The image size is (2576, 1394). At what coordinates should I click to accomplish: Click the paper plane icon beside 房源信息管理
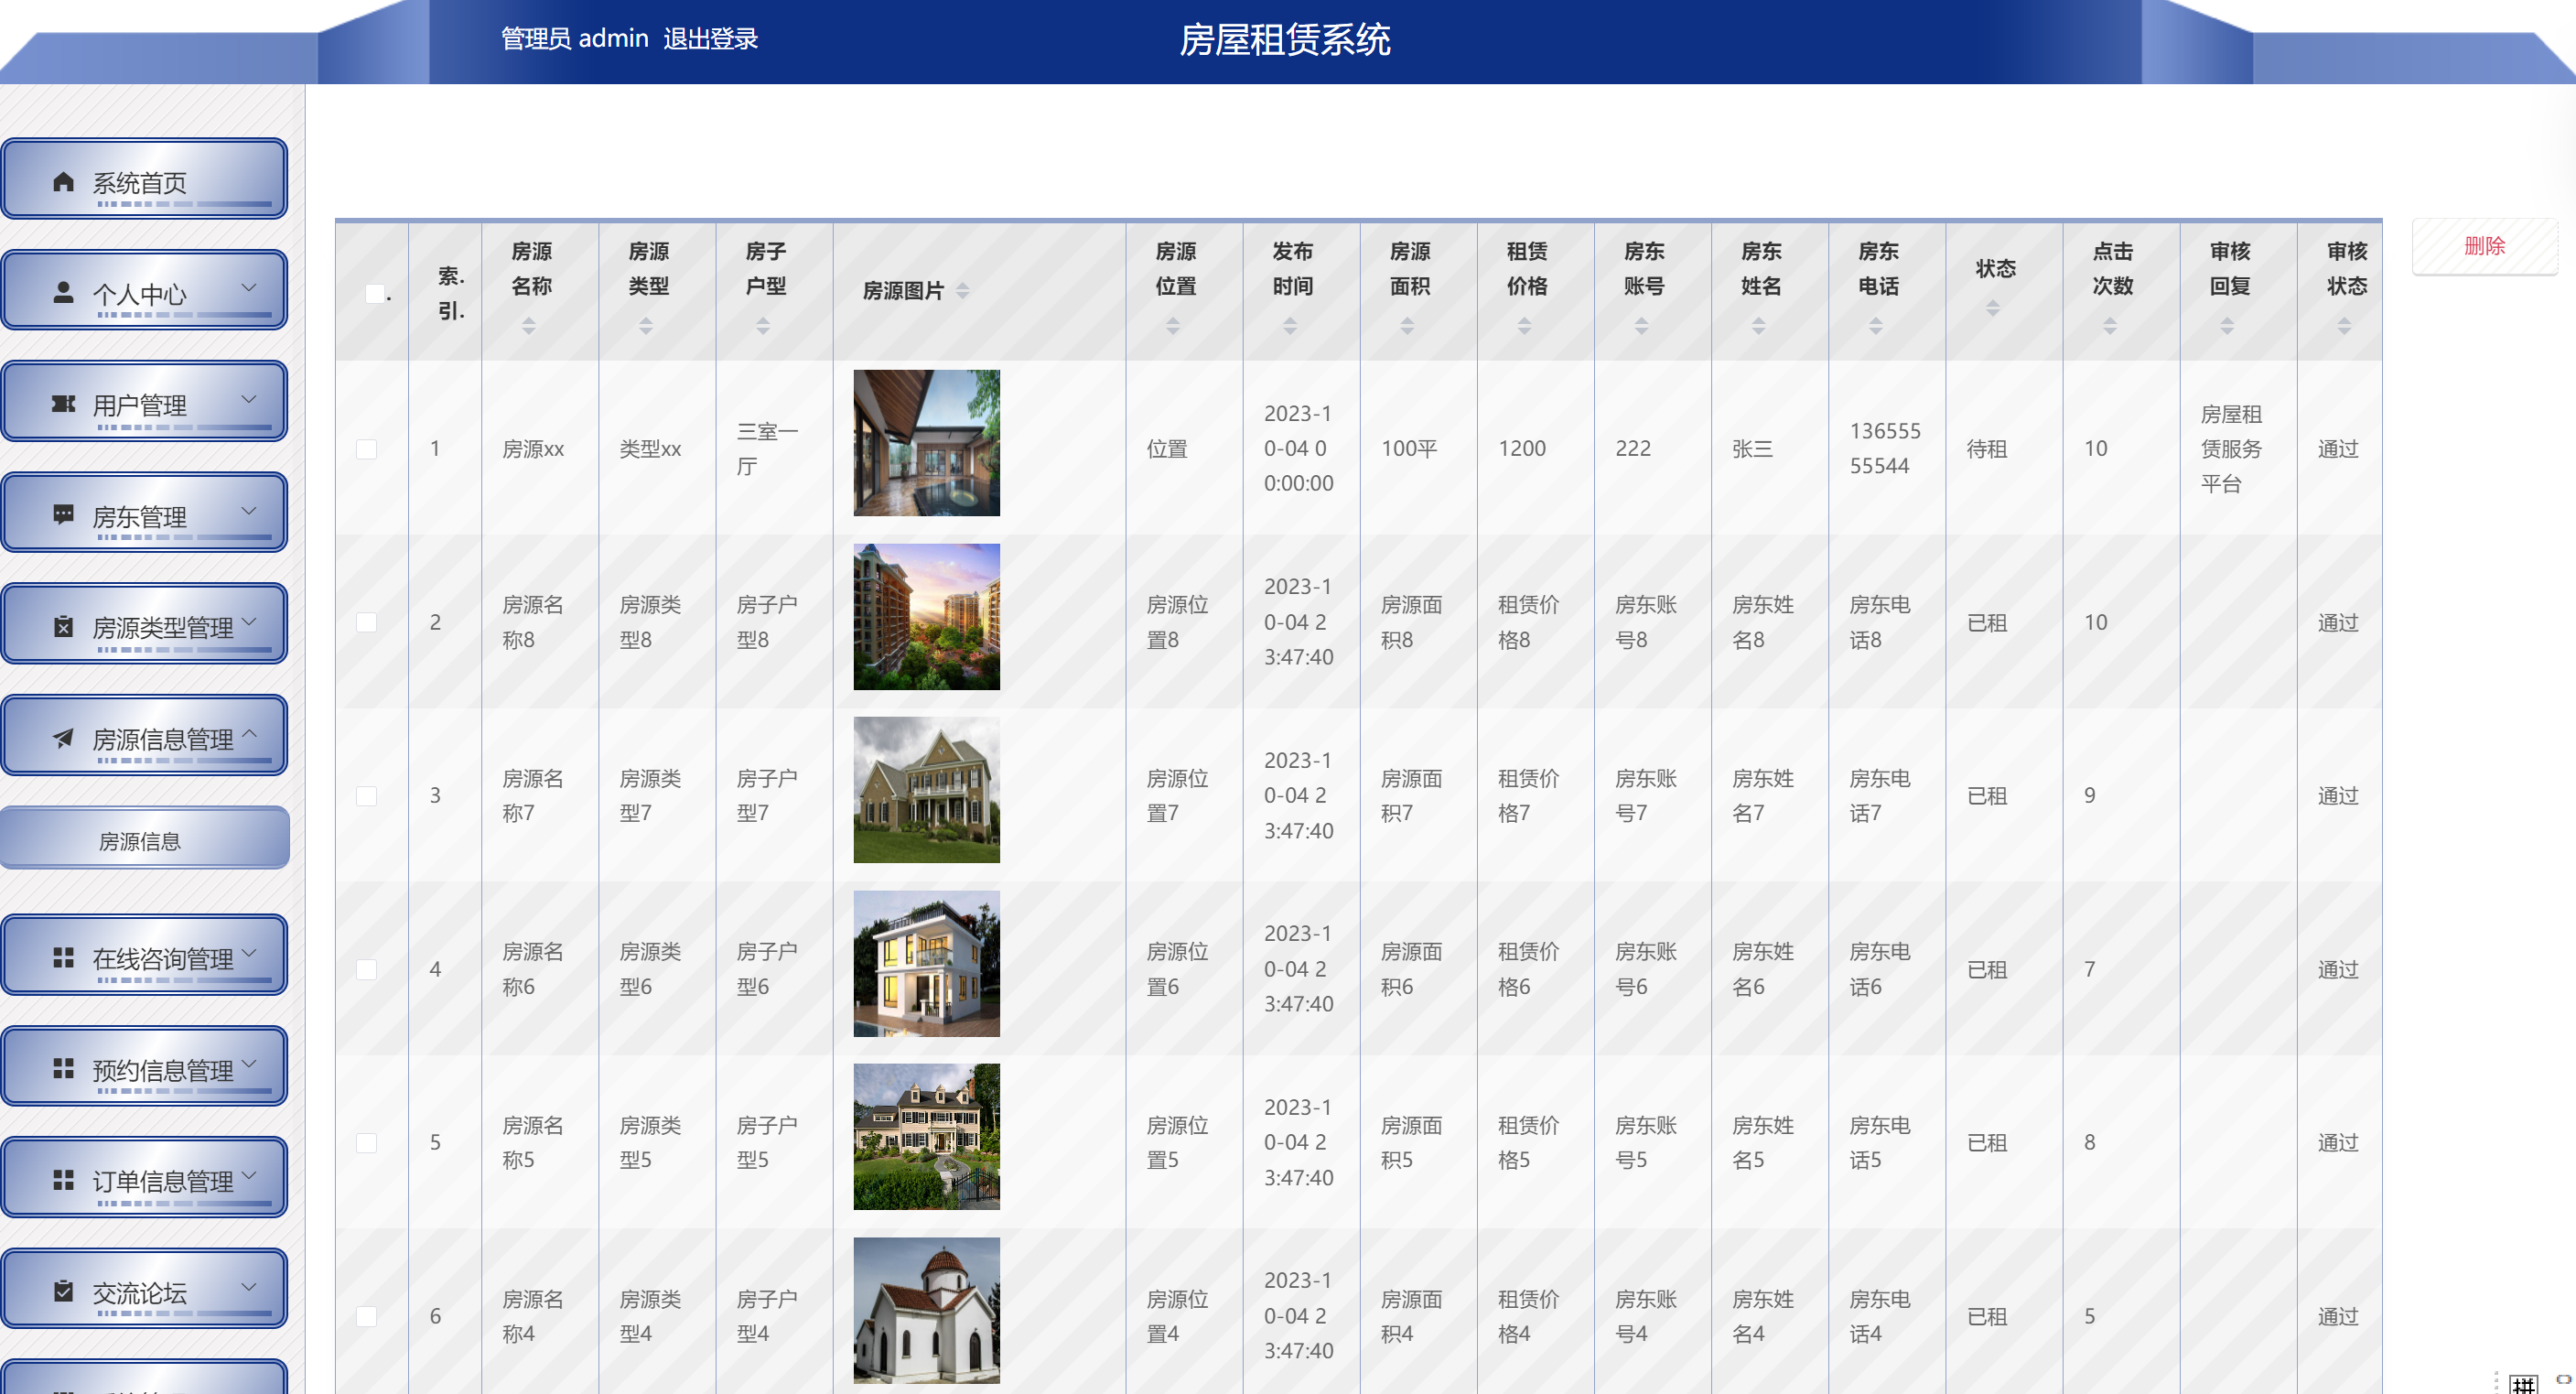(63, 738)
